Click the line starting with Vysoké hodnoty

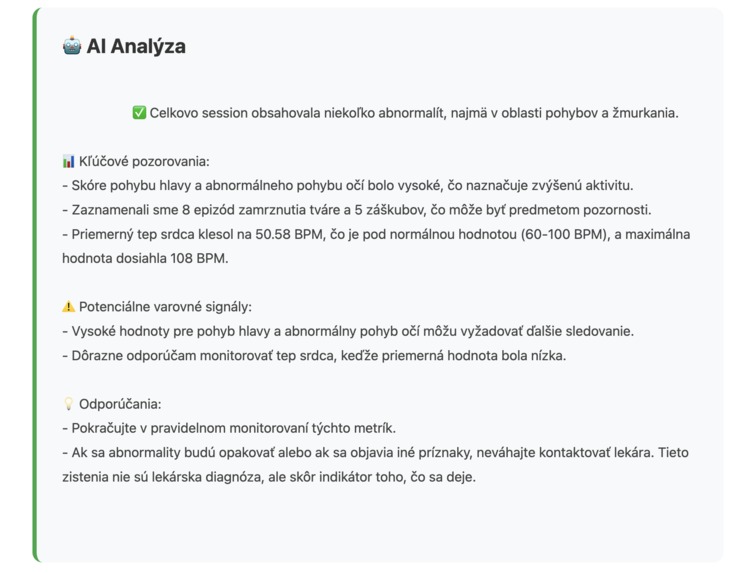[x=348, y=331]
